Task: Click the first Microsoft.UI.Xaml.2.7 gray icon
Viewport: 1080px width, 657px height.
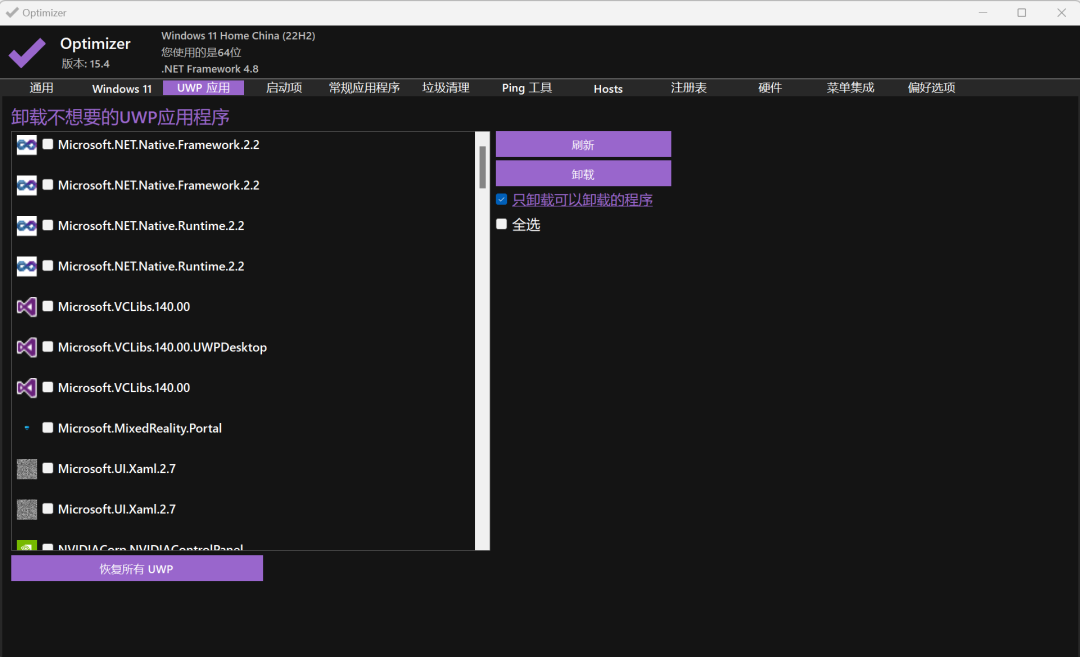Action: pos(26,469)
